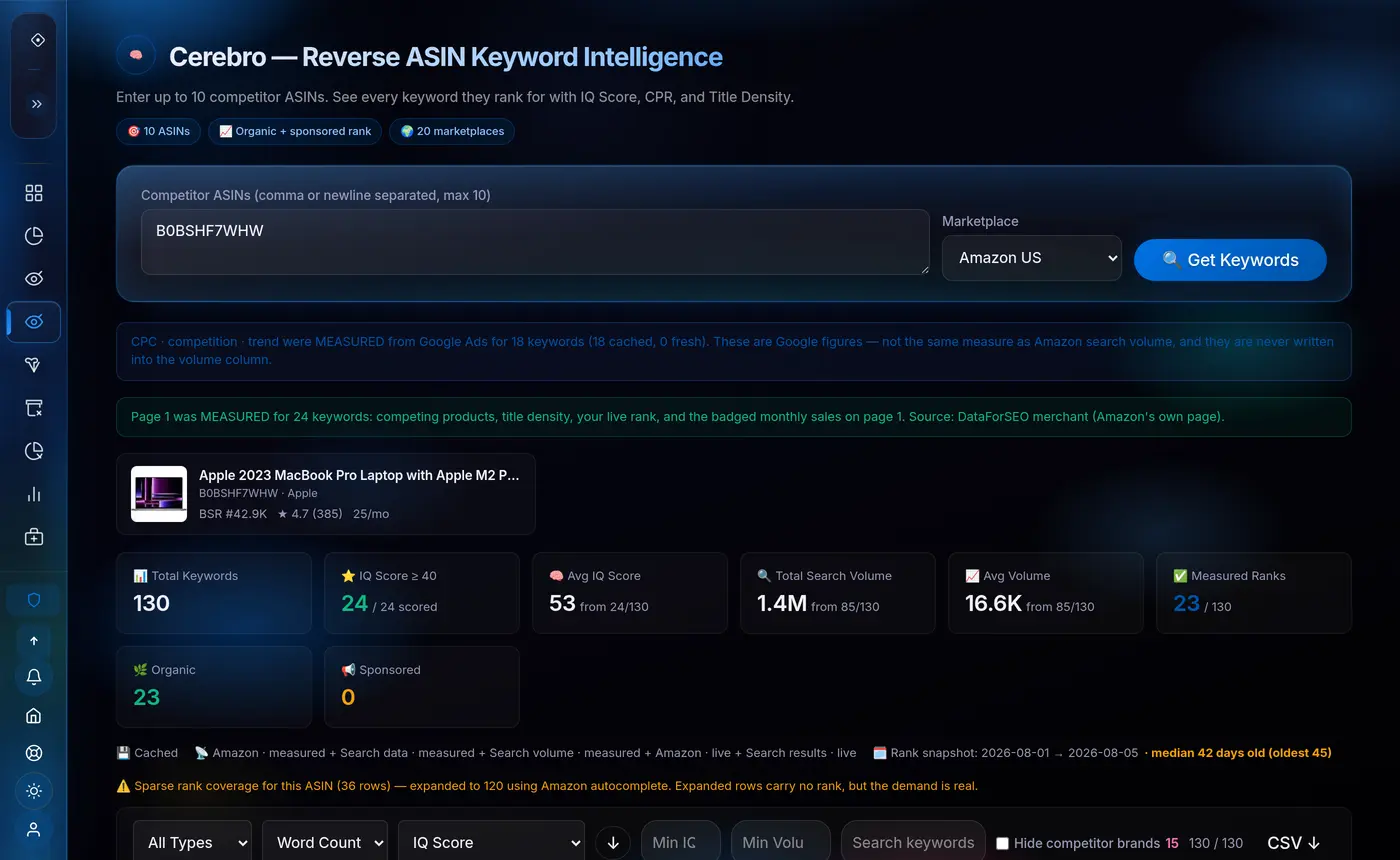Open the sidebar icon marked with an x
The width and height of the screenshot is (1400, 860).
pos(34,408)
